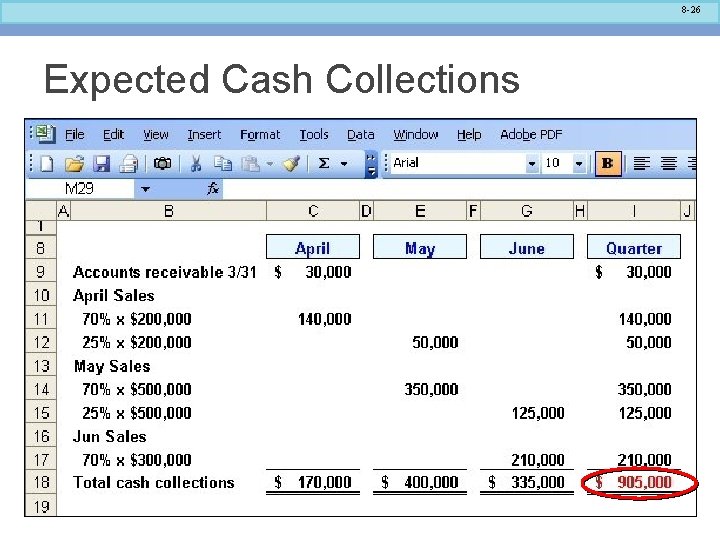Screen dimensions: 720x540
Task: Open the File menu
Action: (74, 135)
